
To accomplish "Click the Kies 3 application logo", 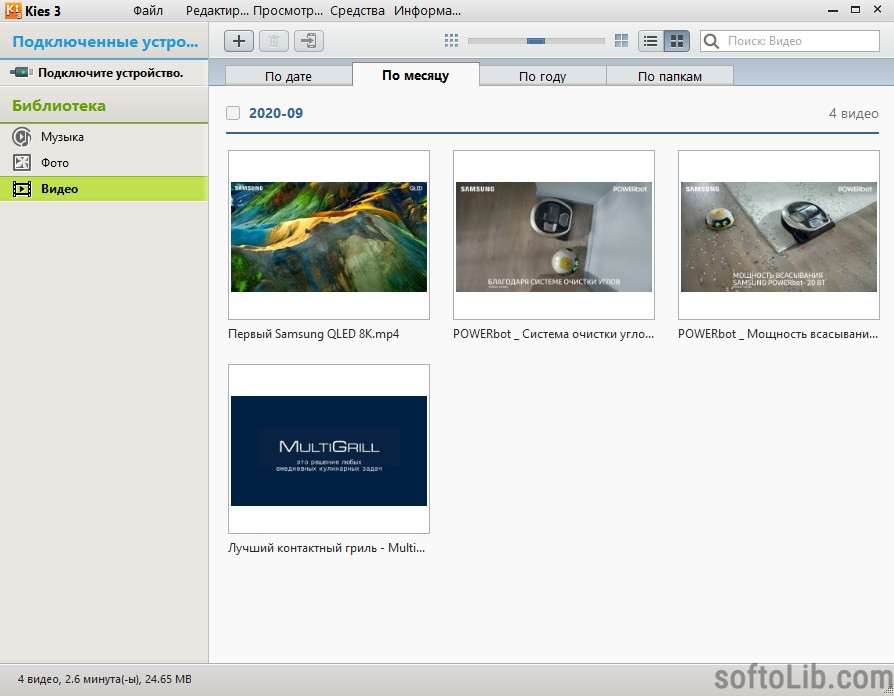I will (x=13, y=10).
